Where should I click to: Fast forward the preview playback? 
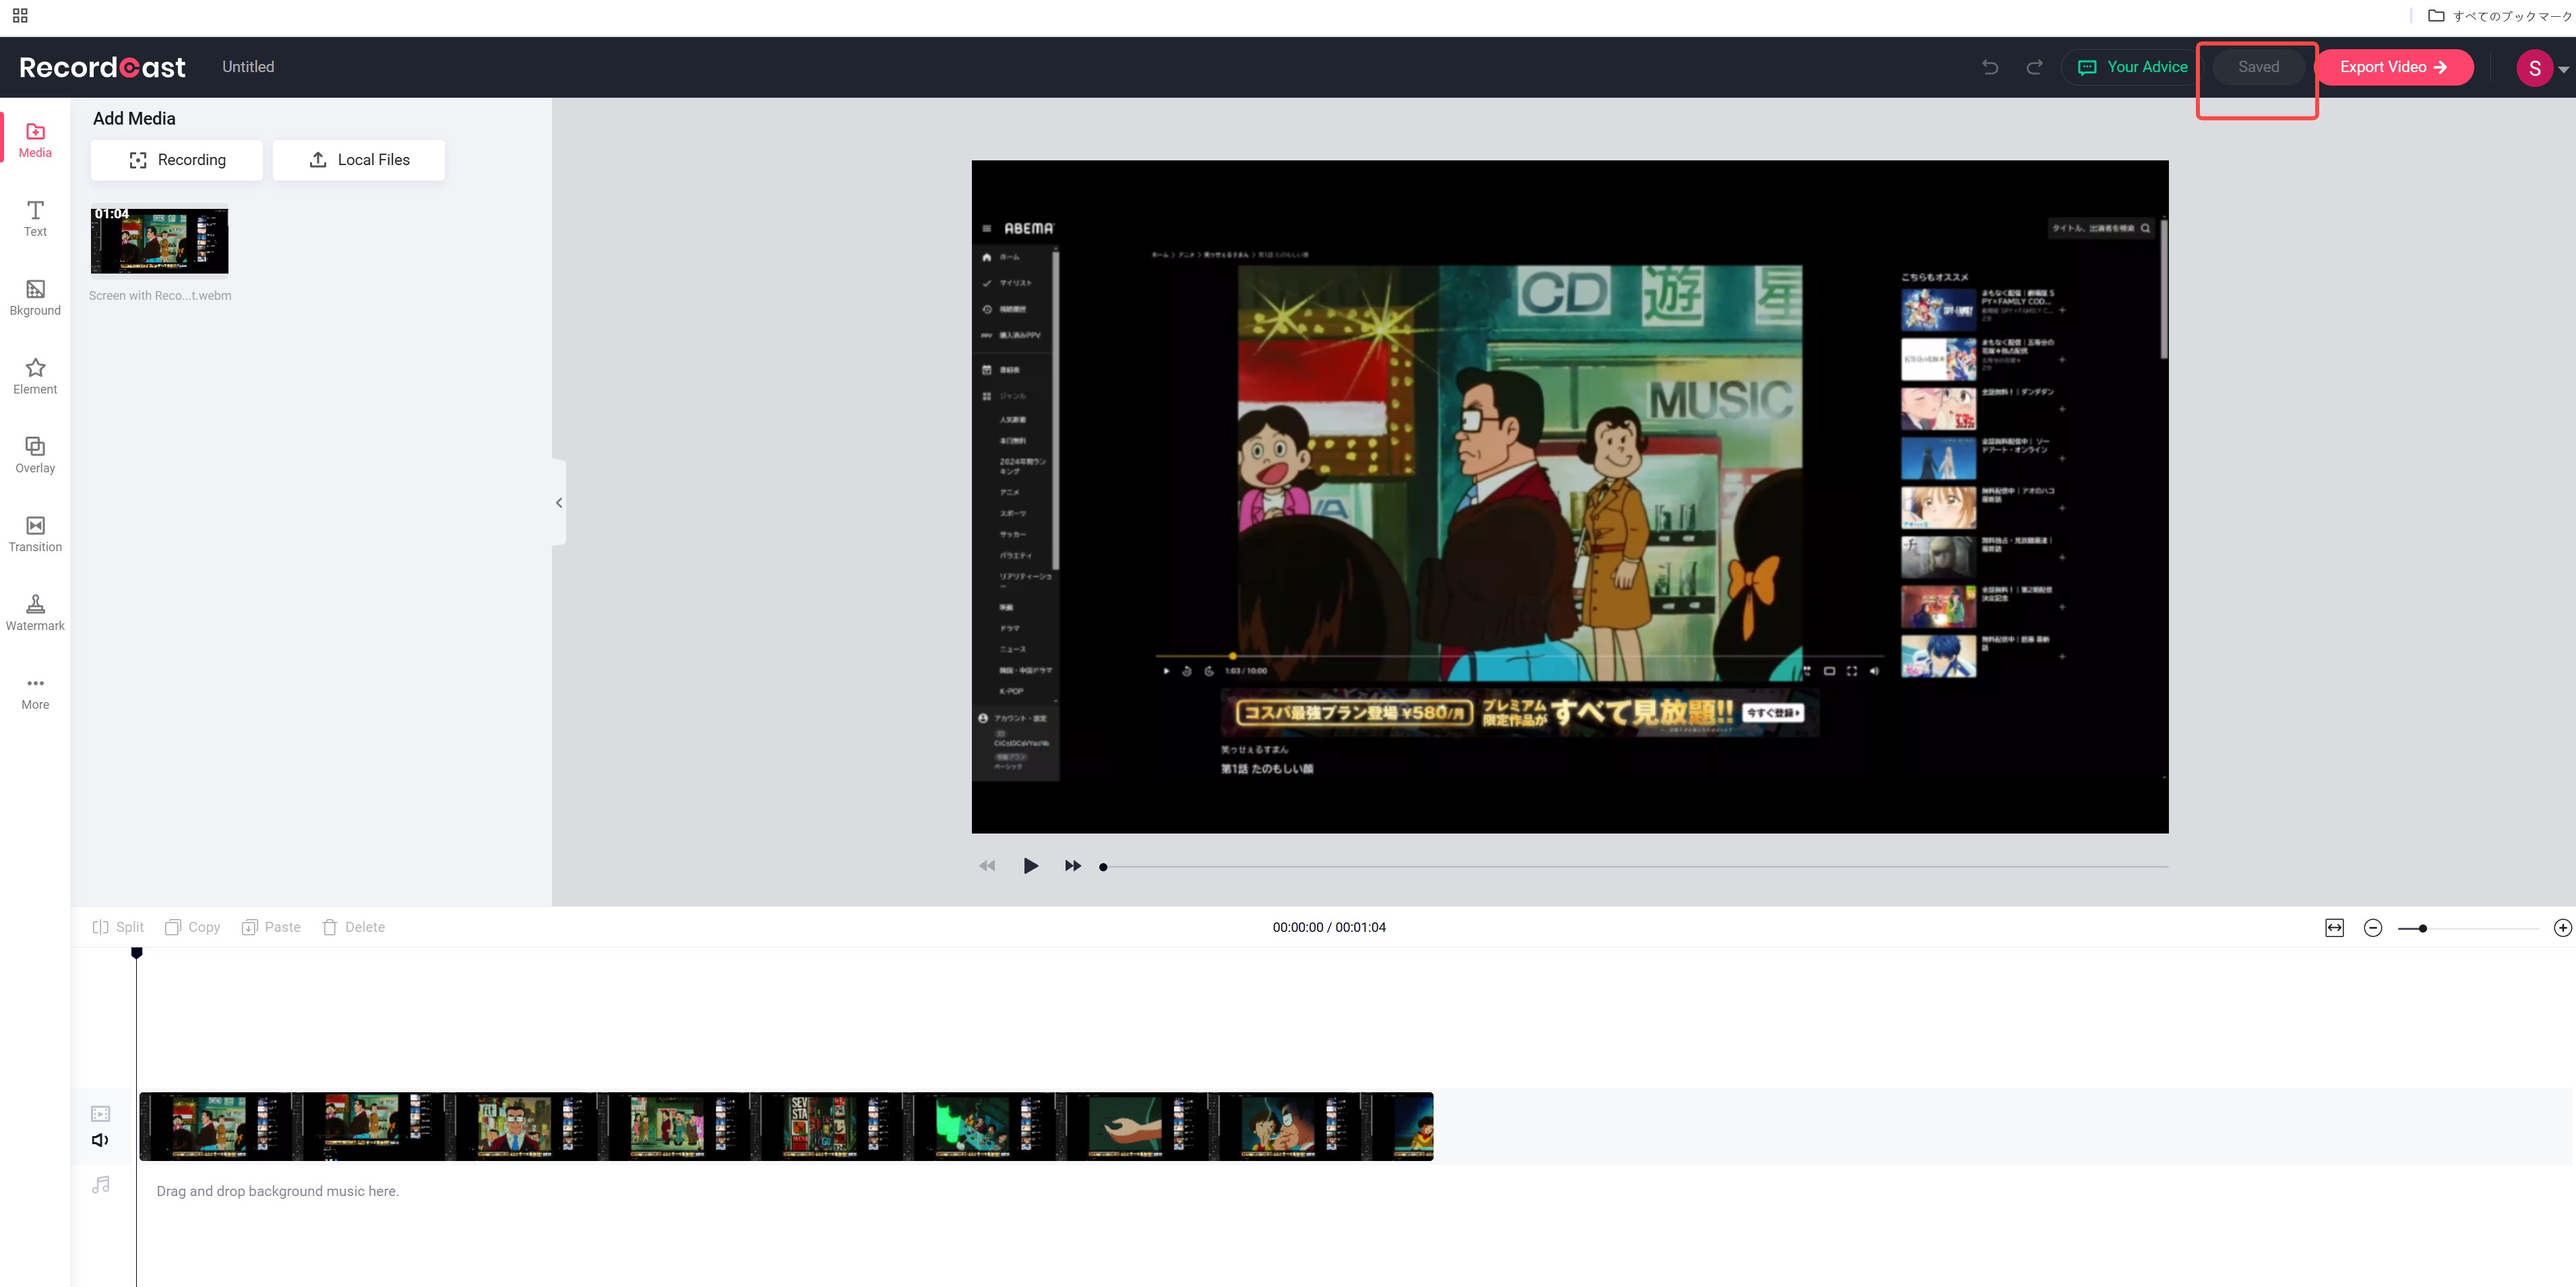(x=1073, y=866)
